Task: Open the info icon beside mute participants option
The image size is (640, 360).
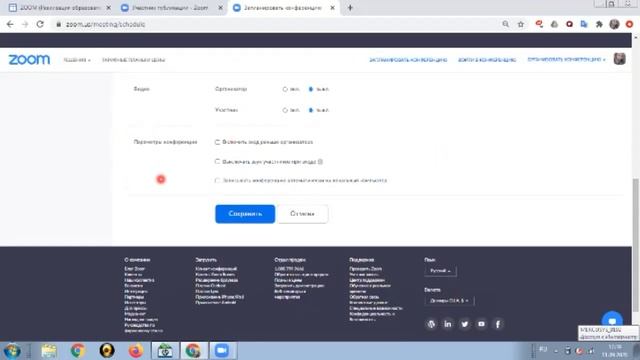Action: coord(320,162)
